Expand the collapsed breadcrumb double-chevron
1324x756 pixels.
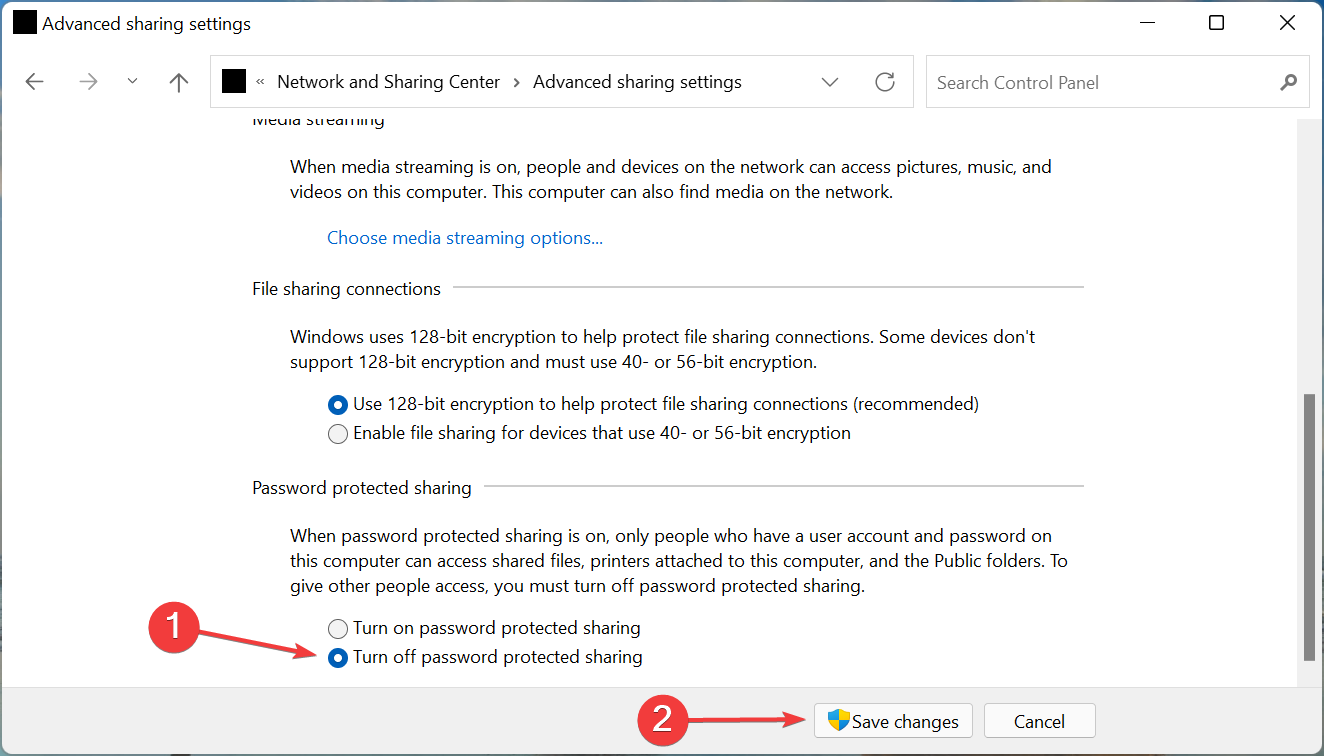point(260,81)
